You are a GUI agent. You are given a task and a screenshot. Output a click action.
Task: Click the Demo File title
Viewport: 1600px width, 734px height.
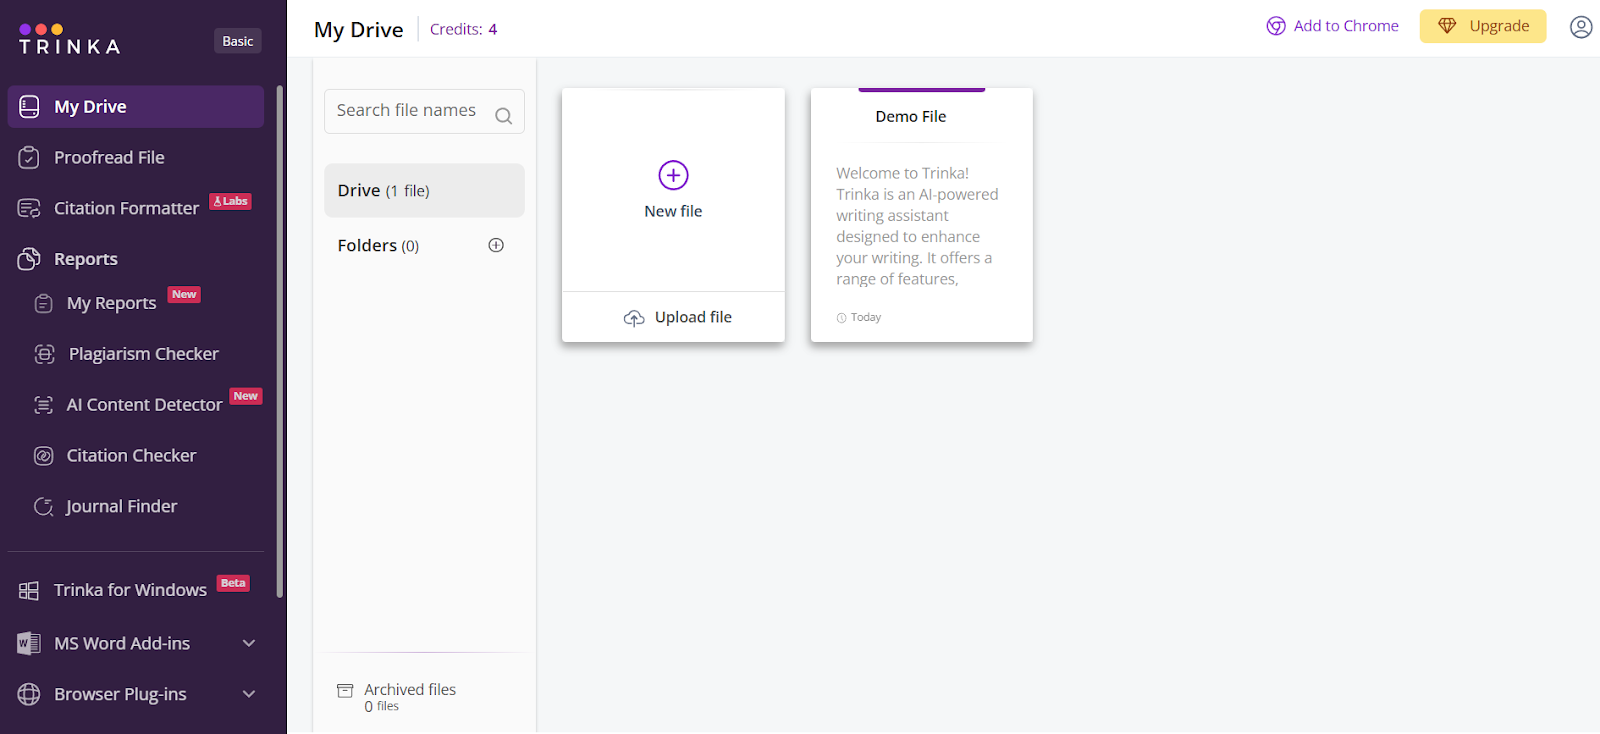(x=911, y=116)
